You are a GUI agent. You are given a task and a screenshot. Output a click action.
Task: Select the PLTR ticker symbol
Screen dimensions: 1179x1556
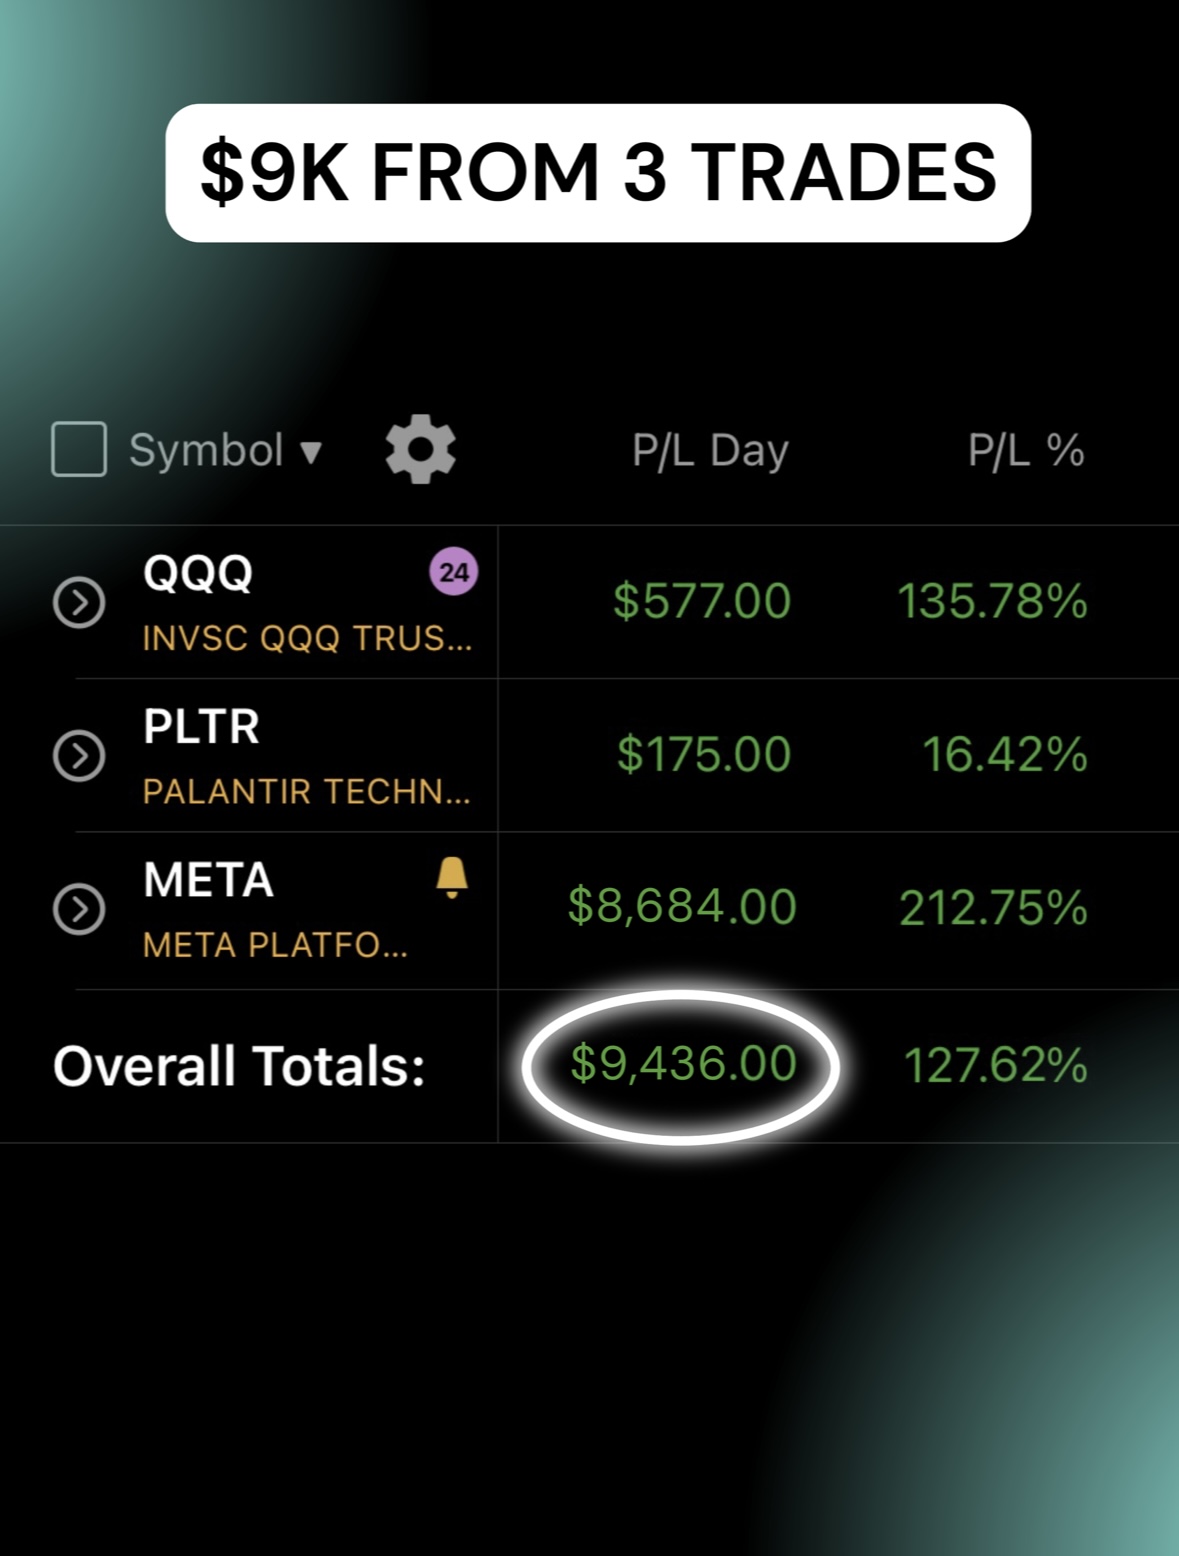pyautogui.click(x=201, y=727)
